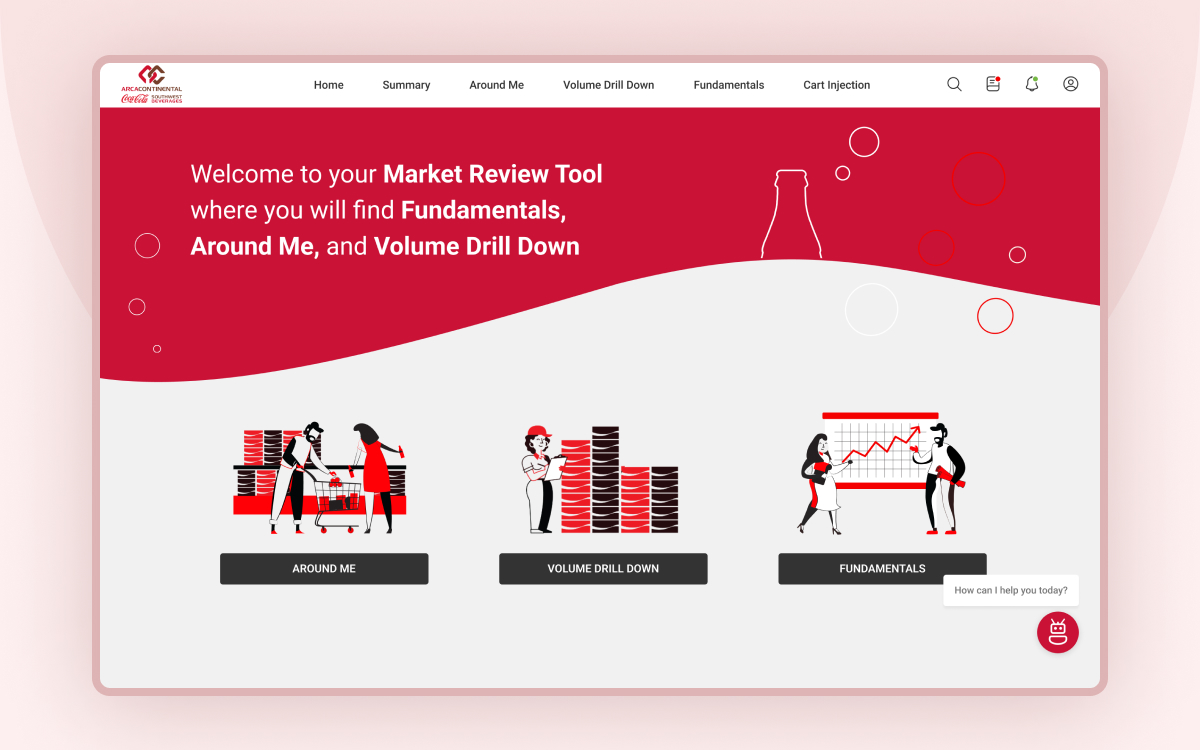Select Around Me in navigation bar
The width and height of the screenshot is (1200, 750).
pyautogui.click(x=496, y=85)
